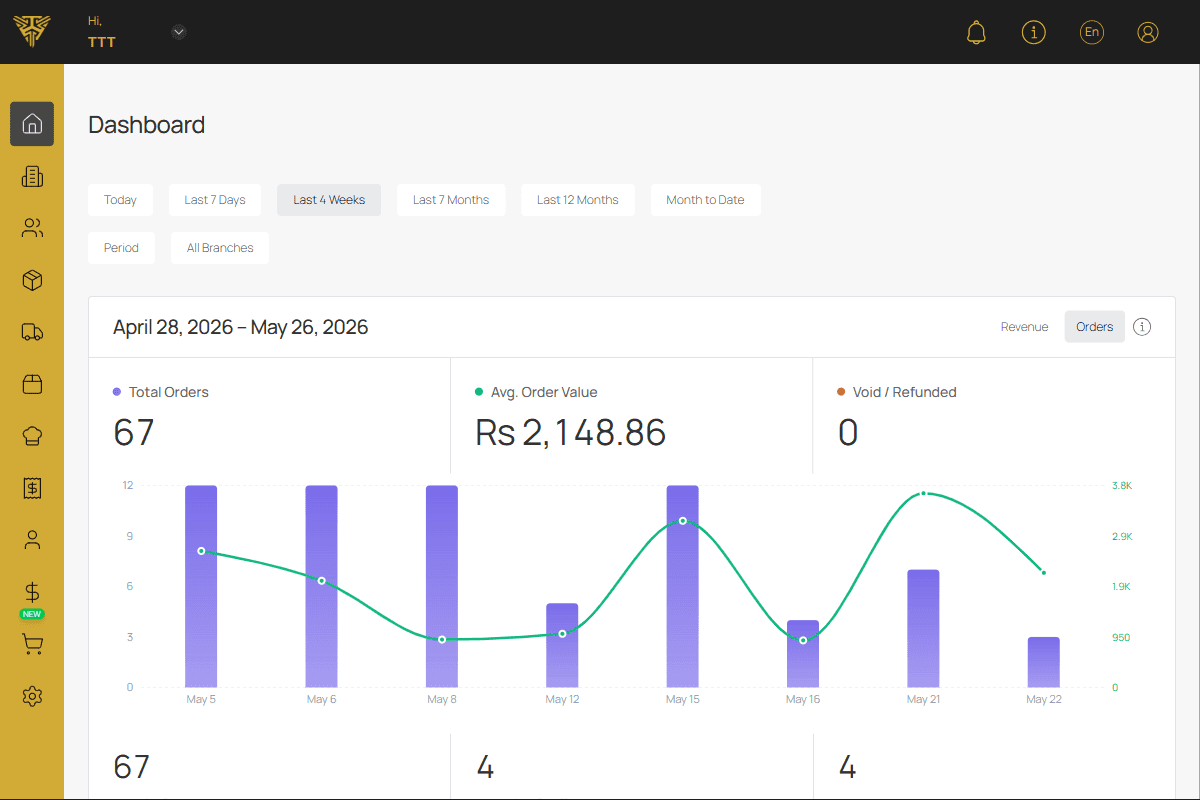This screenshot has height=800, width=1200.
Task: Open the products box icon in sidebar
Action: pyautogui.click(x=32, y=280)
